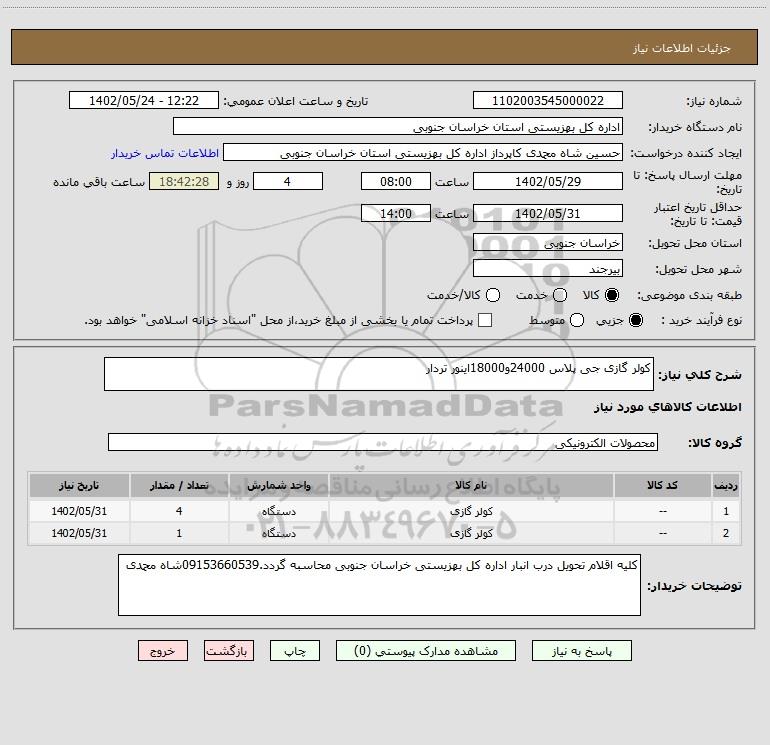Click the بازگشت back button

tap(229, 651)
